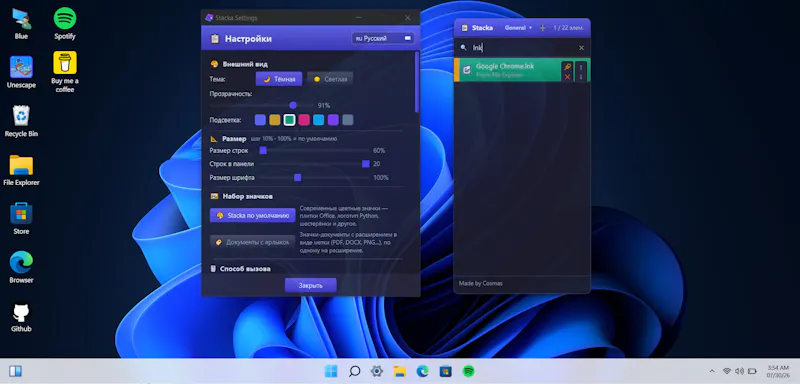Choose Stacka по умолчанию icon set
The image size is (800, 384).
coord(253,216)
